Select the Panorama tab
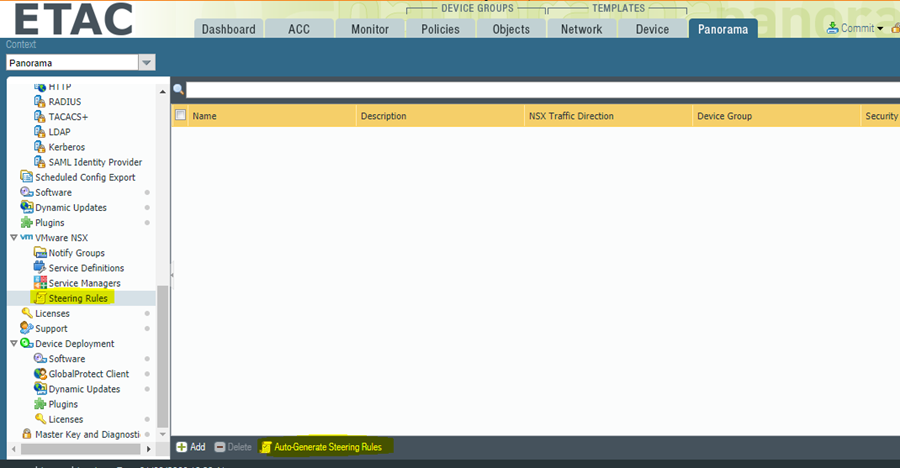Viewport: 900px width, 468px height. point(723,29)
